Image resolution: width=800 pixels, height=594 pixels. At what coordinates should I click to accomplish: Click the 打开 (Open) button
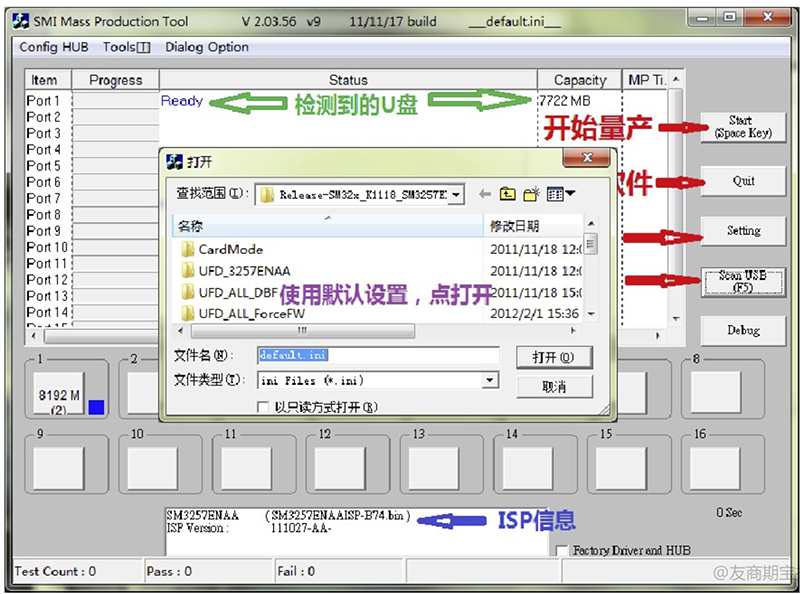pyautogui.click(x=554, y=357)
